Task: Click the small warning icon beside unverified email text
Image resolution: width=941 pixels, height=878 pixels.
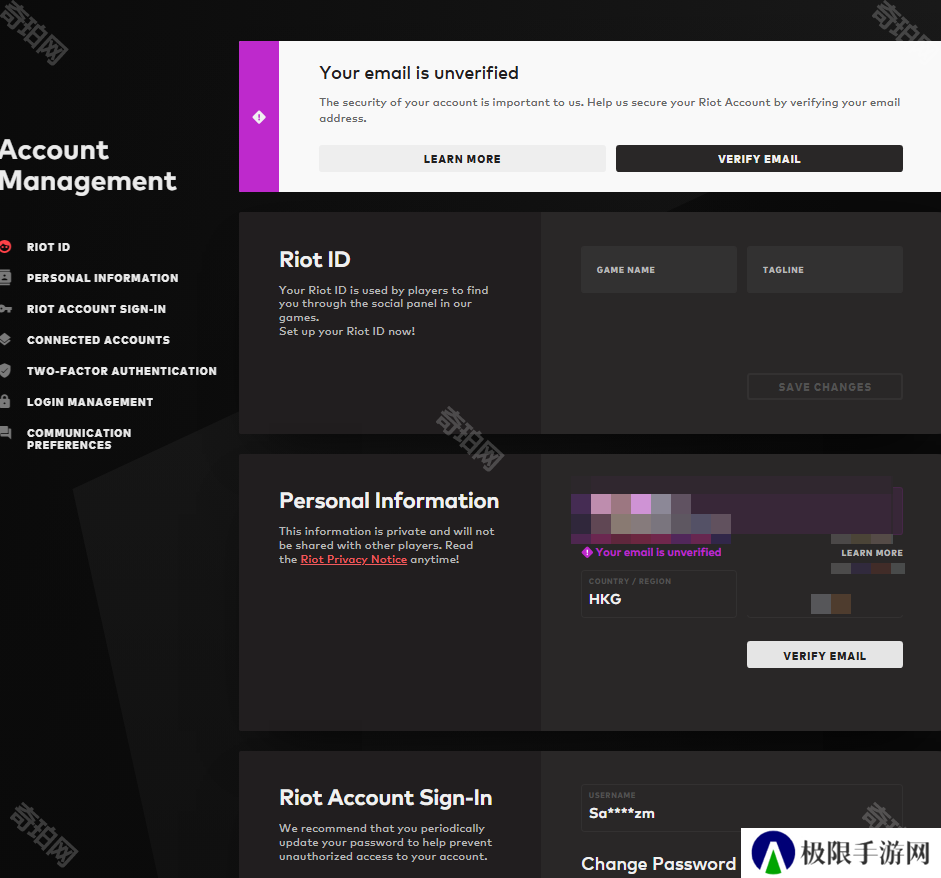Action: click(587, 552)
